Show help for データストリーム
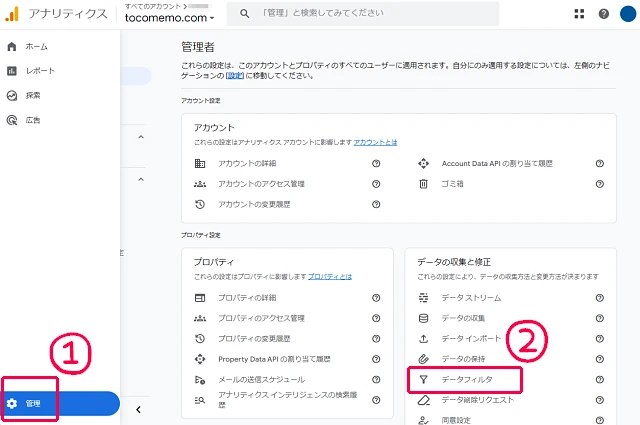Viewport: 640px width, 425px height. point(600,298)
